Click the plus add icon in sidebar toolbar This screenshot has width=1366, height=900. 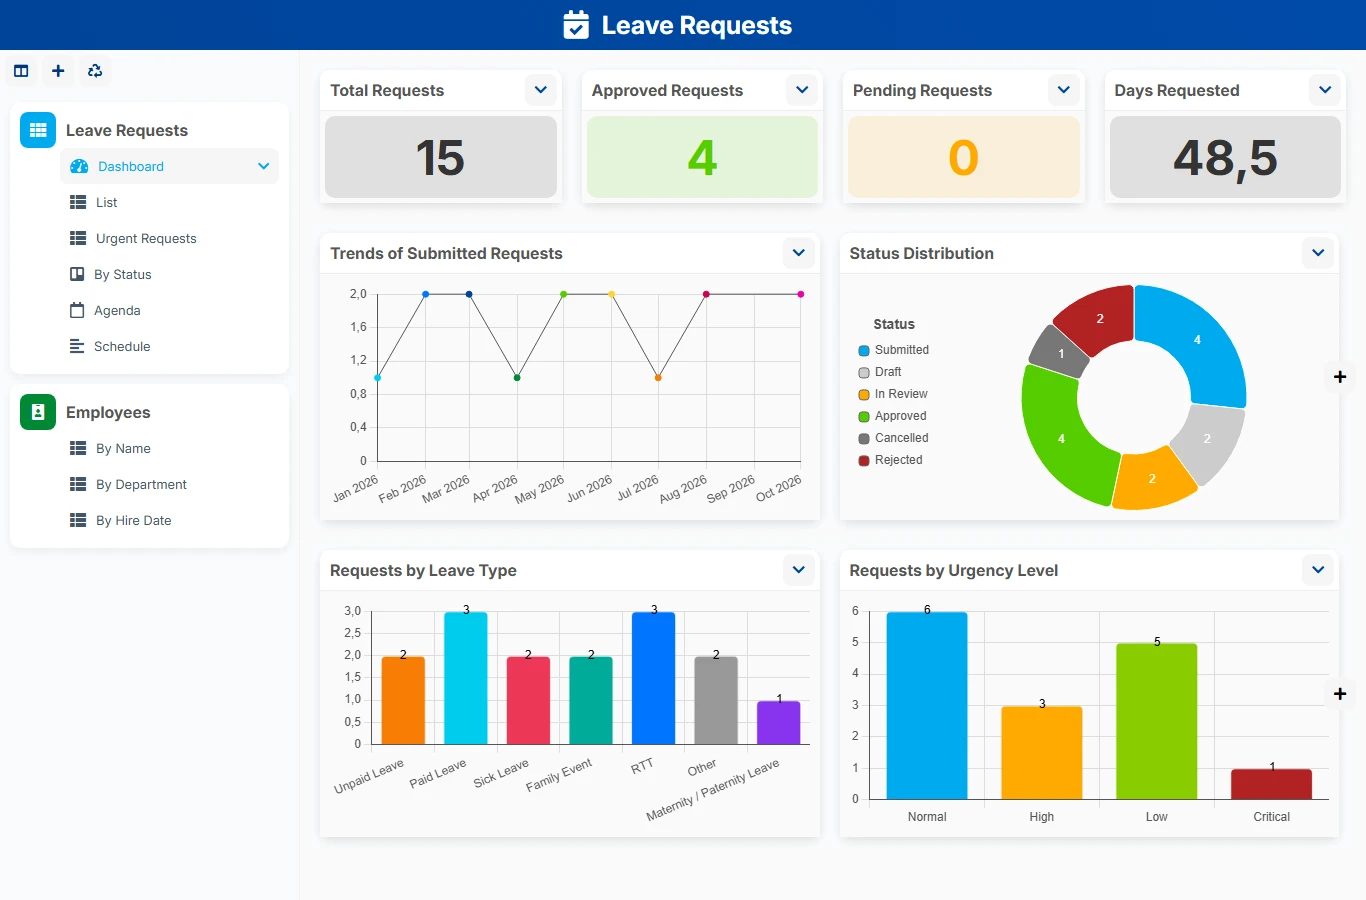58,71
